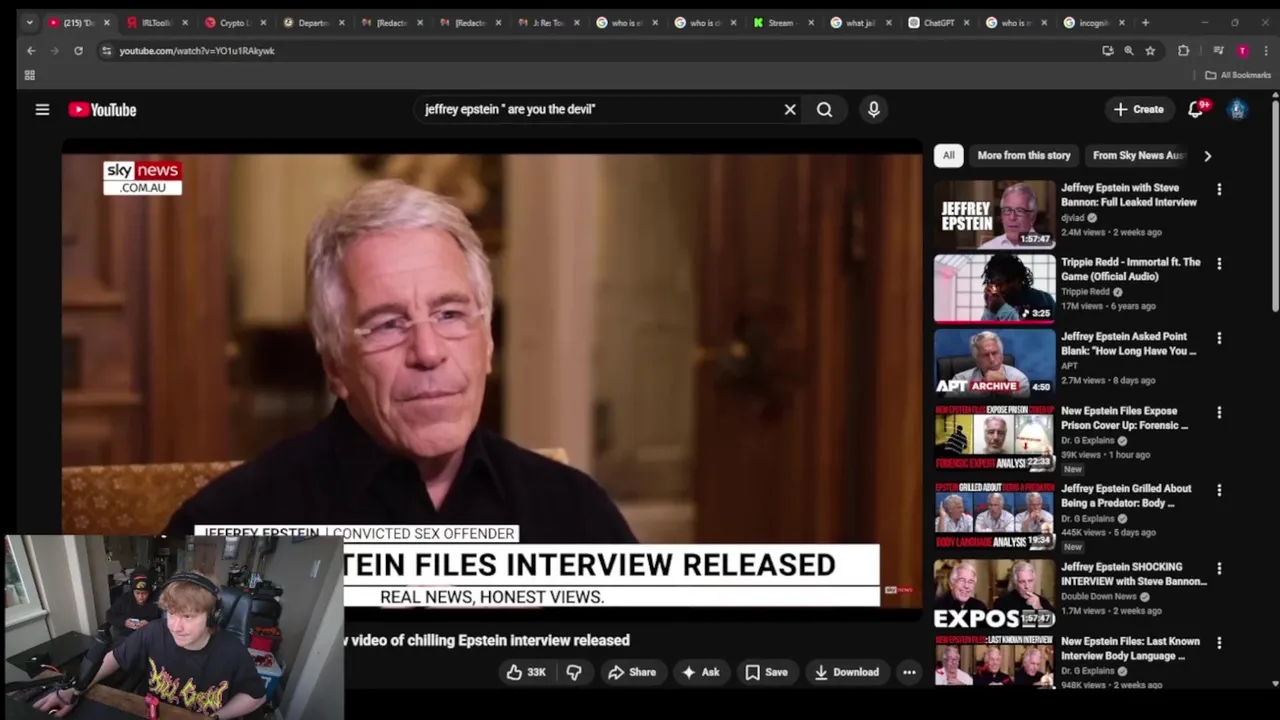Open the Ask feature
Screen dimensions: 1280x720
click(700, 672)
